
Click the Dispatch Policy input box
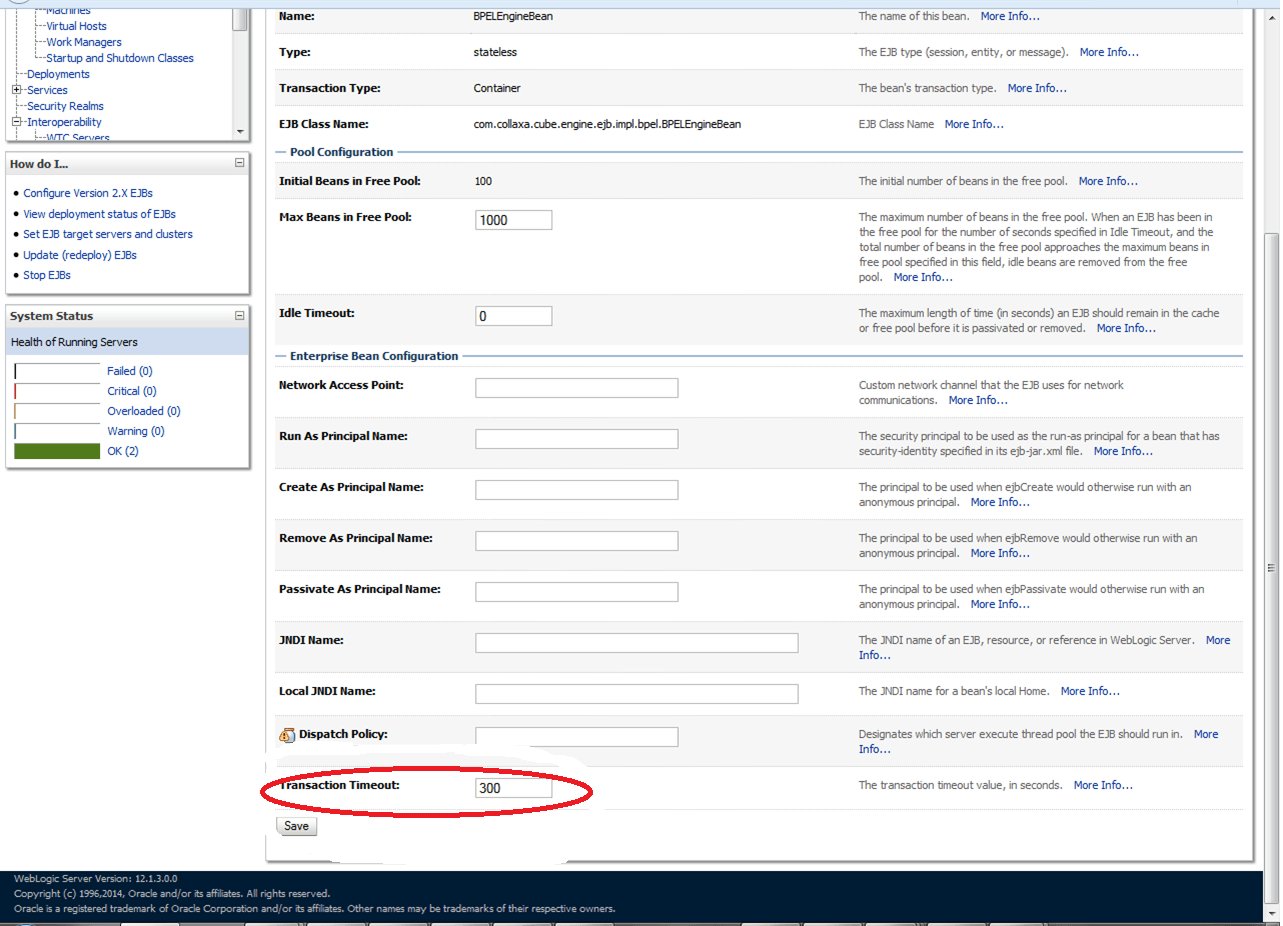click(577, 737)
